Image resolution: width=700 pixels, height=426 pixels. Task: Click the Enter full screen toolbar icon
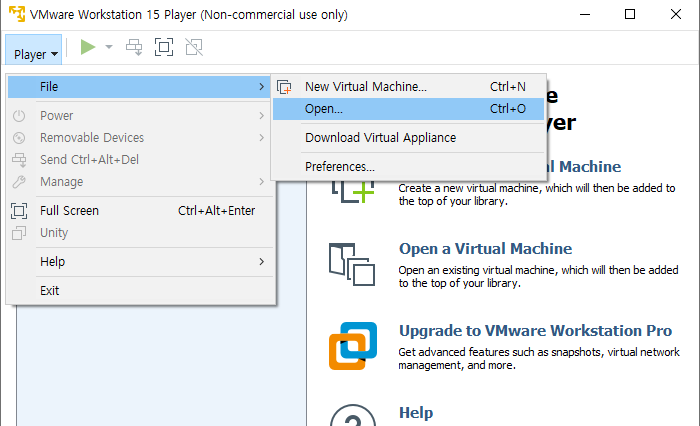pyautogui.click(x=164, y=47)
